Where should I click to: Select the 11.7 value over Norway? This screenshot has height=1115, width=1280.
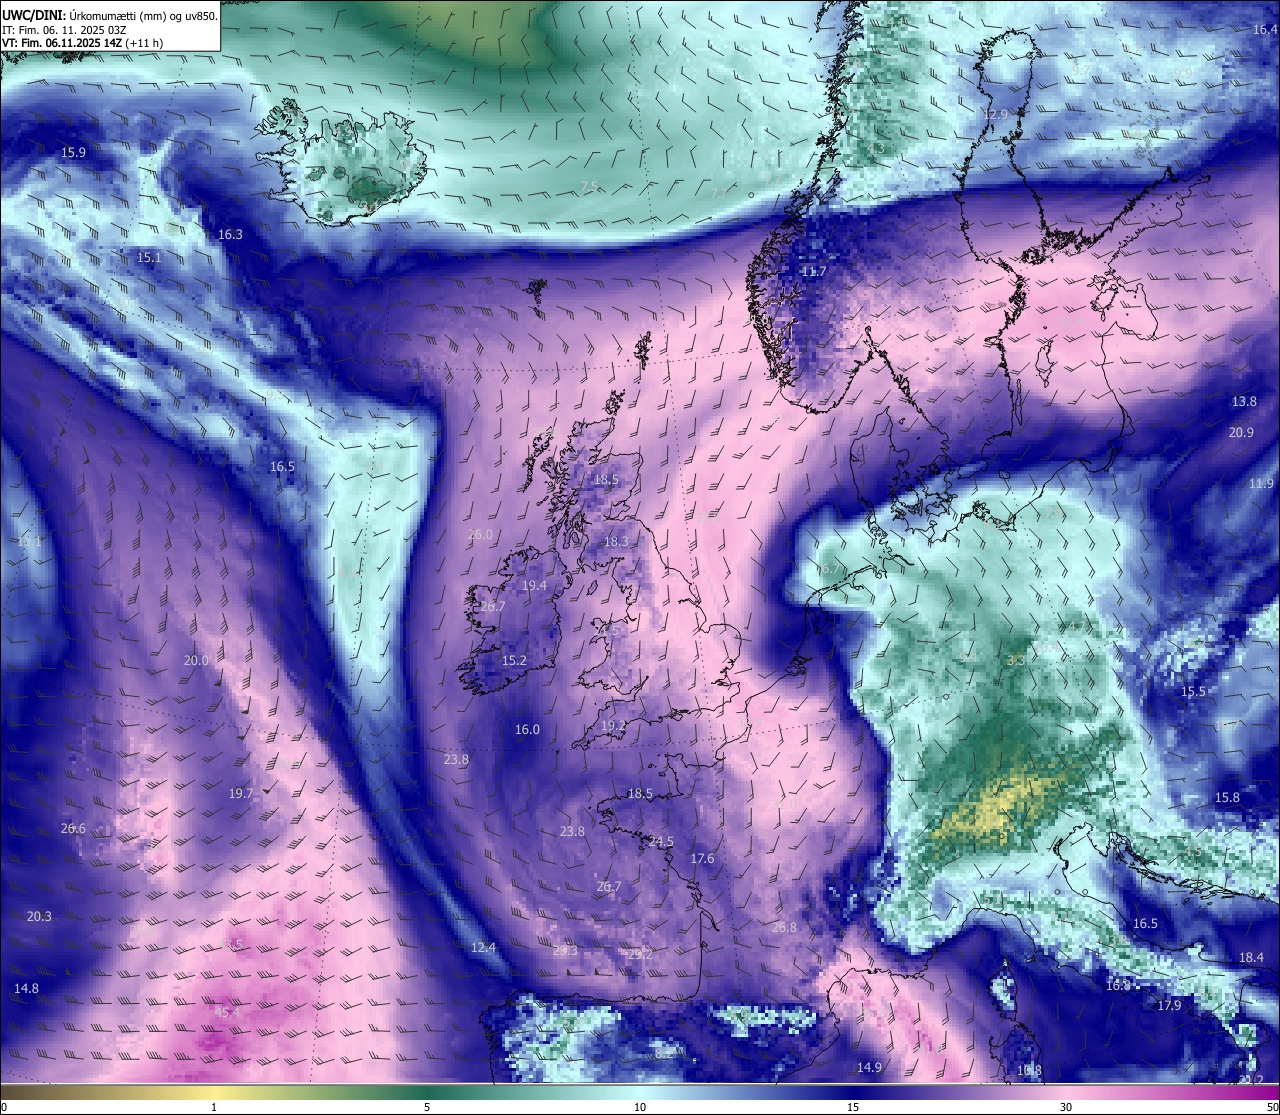pos(814,272)
